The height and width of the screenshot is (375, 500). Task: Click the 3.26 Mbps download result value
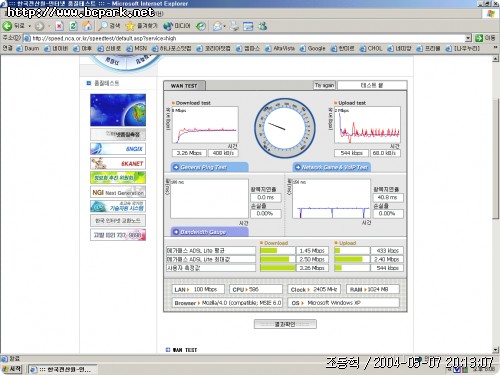coord(189,153)
